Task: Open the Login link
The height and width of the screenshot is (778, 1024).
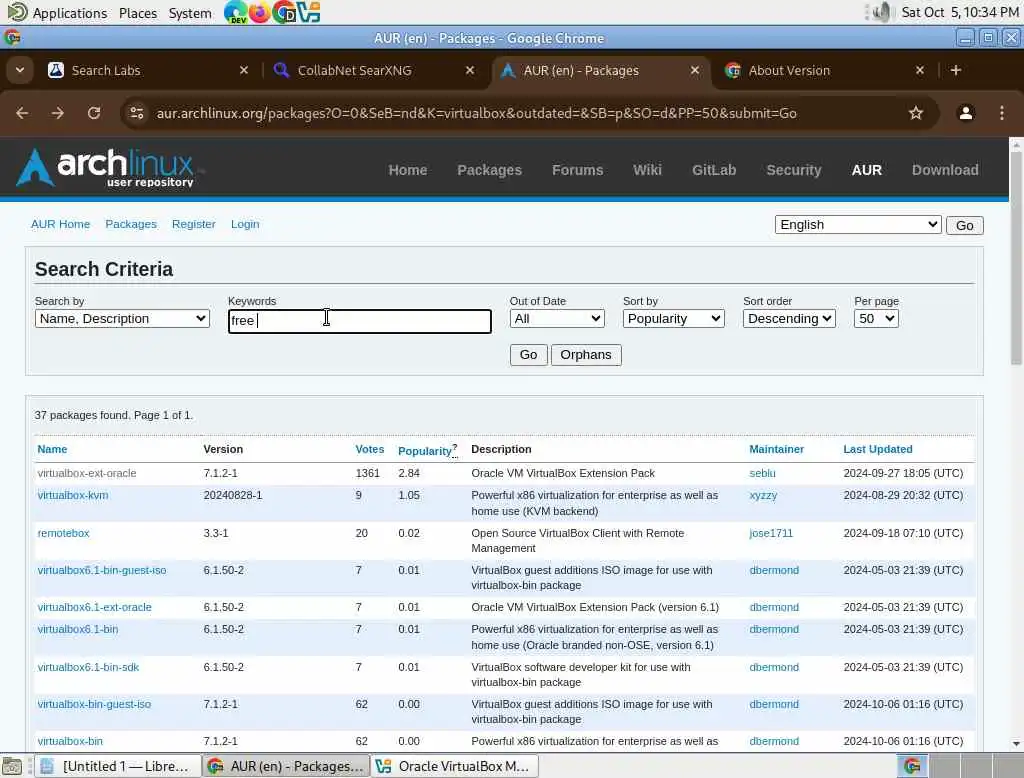Action: [245, 224]
